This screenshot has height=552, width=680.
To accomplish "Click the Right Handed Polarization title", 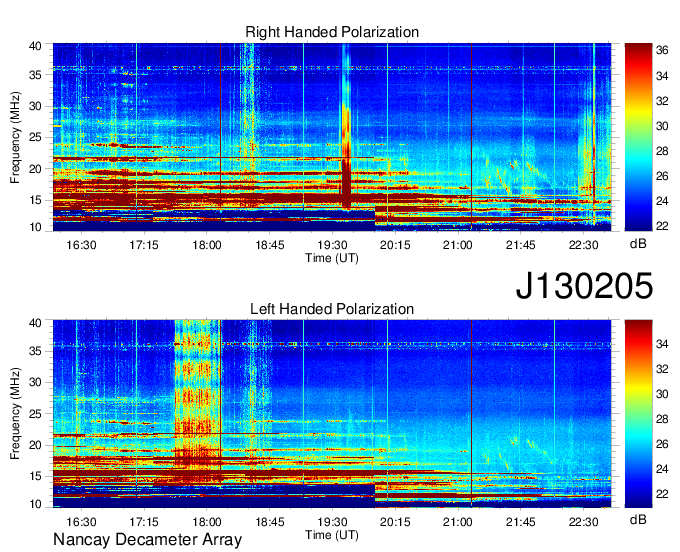I will point(332,32).
